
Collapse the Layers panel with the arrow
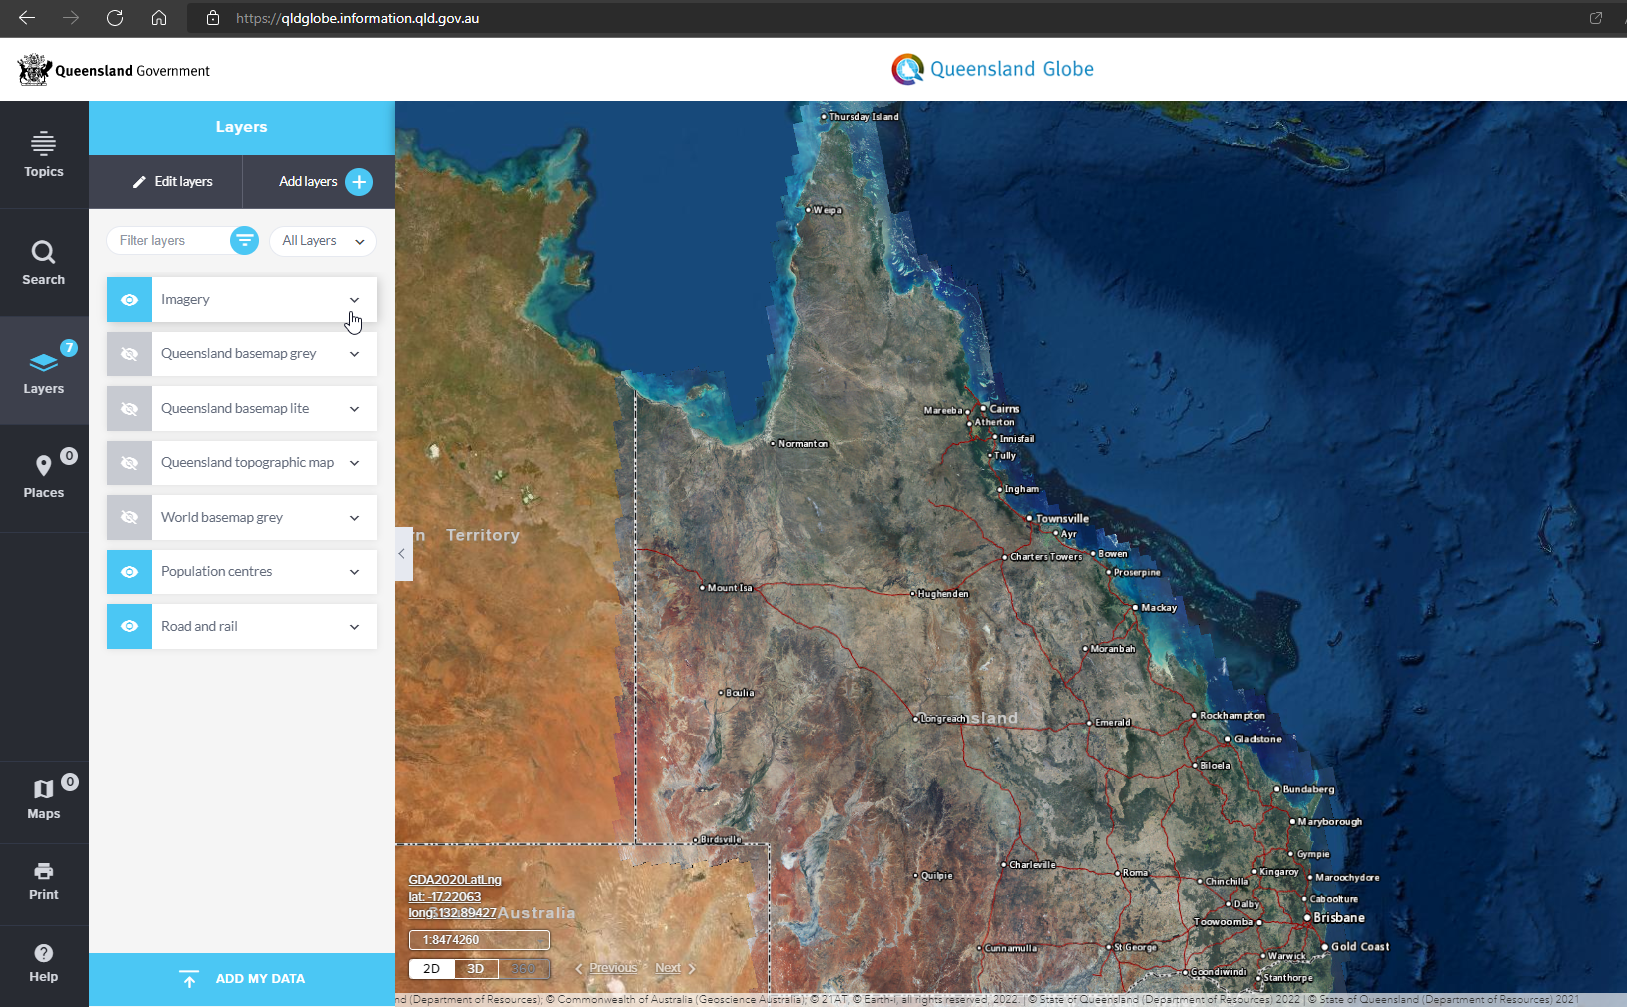402,554
